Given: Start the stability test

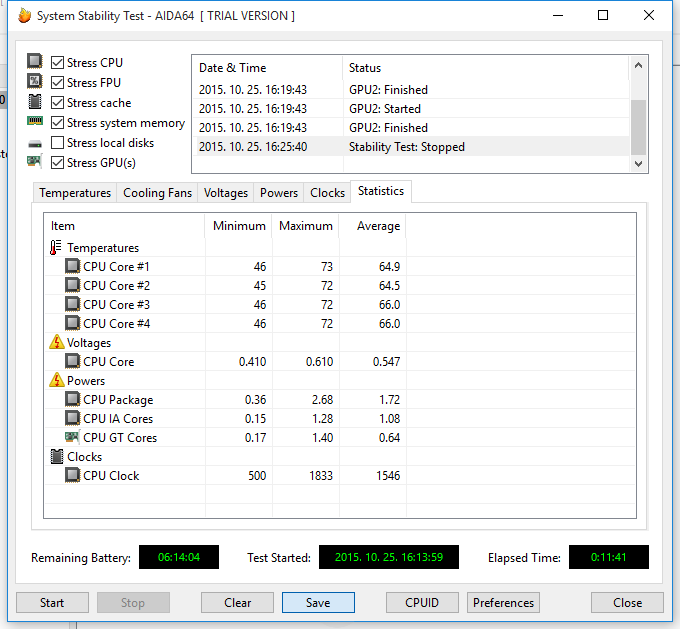Looking at the screenshot, I should pyautogui.click(x=52, y=603).
